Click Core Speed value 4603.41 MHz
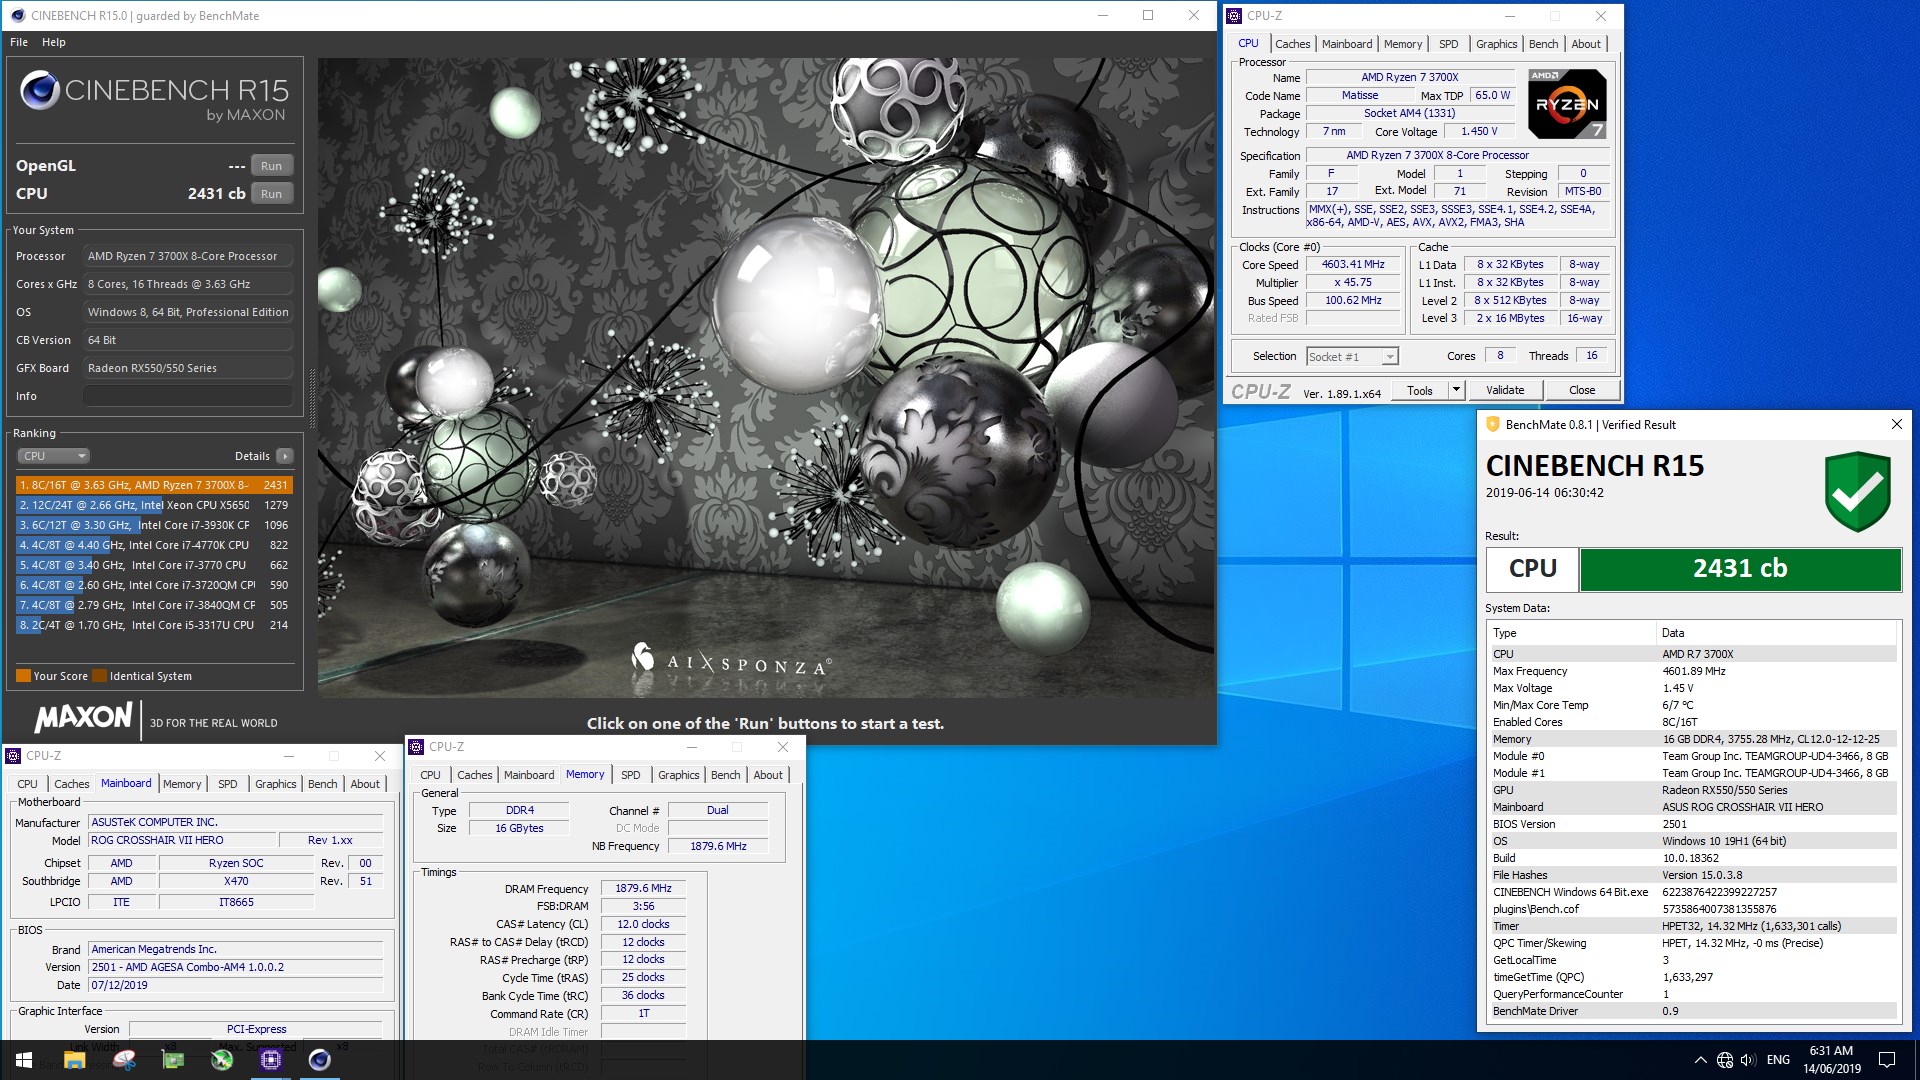1920x1080 pixels. 1353,265
